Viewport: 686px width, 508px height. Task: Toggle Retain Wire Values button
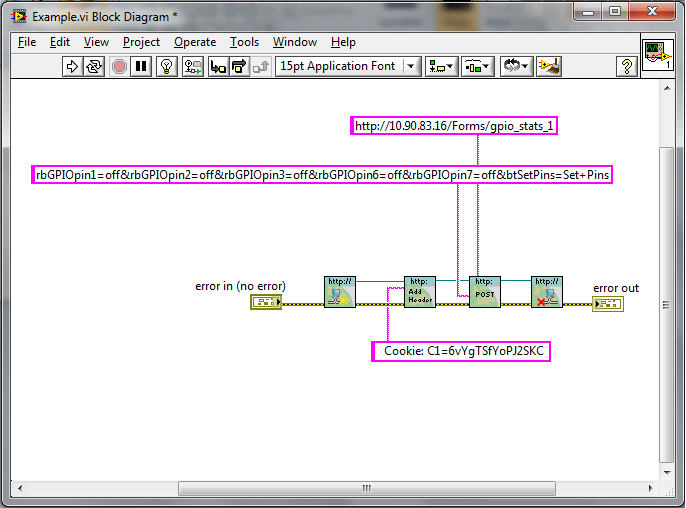pos(192,67)
